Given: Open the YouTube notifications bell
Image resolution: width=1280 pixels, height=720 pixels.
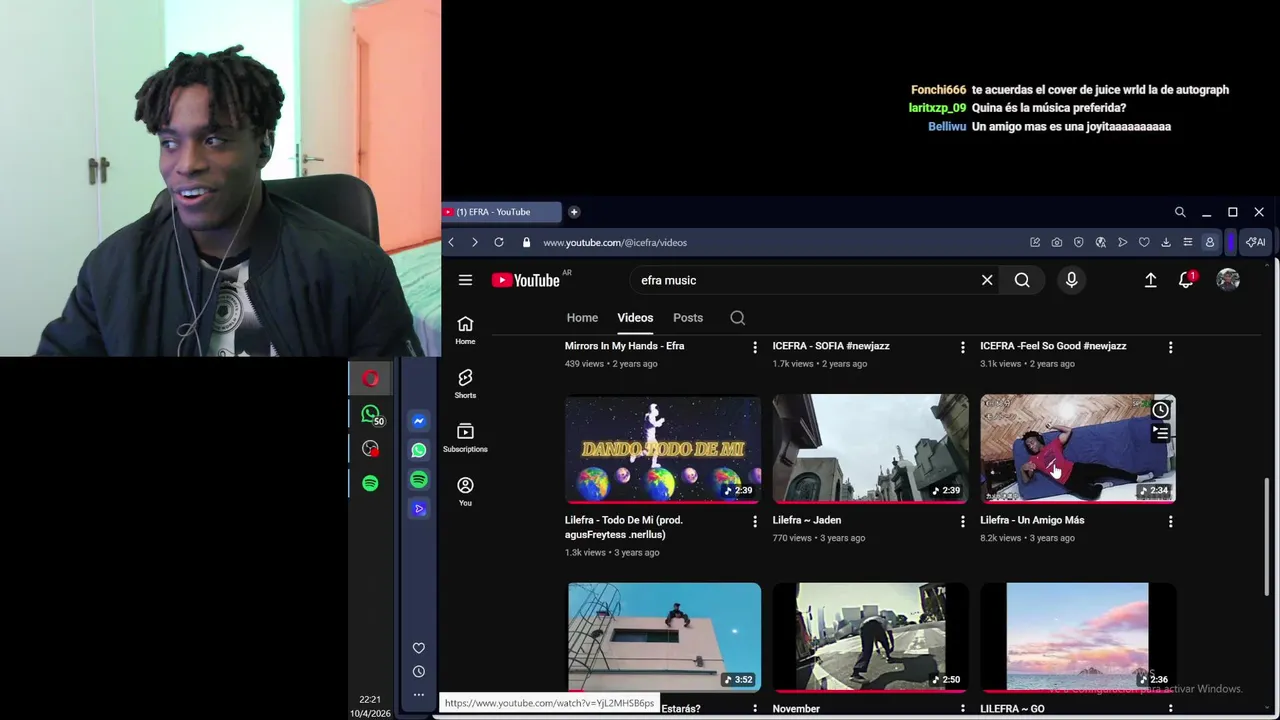Looking at the screenshot, I should (x=1187, y=280).
